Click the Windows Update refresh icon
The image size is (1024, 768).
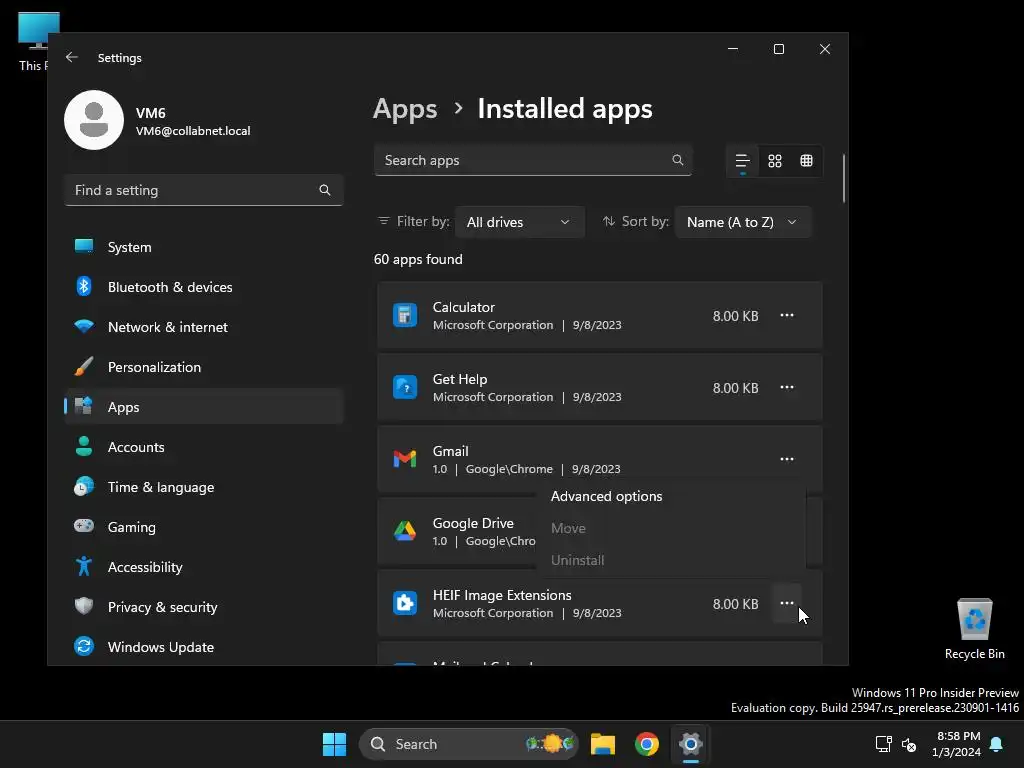coord(84,646)
